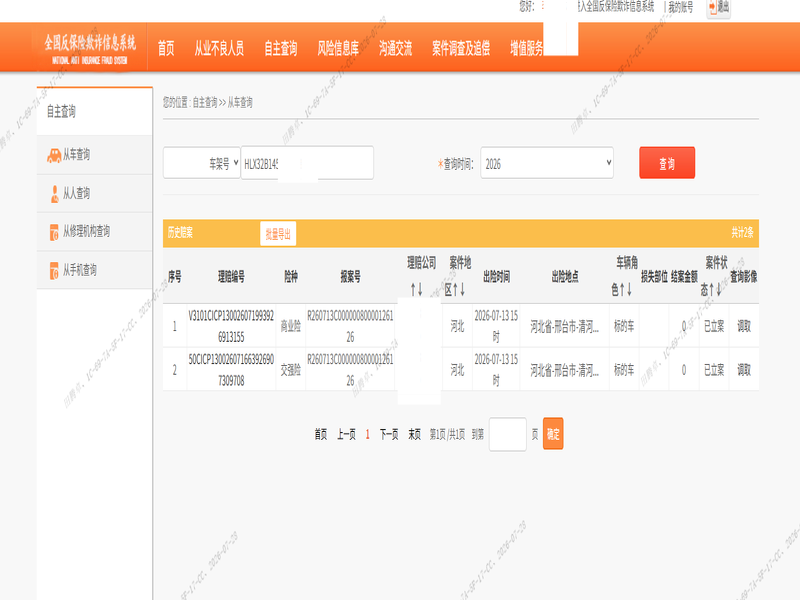
Task: Go to 上一页 in pagination
Action: tap(346, 435)
